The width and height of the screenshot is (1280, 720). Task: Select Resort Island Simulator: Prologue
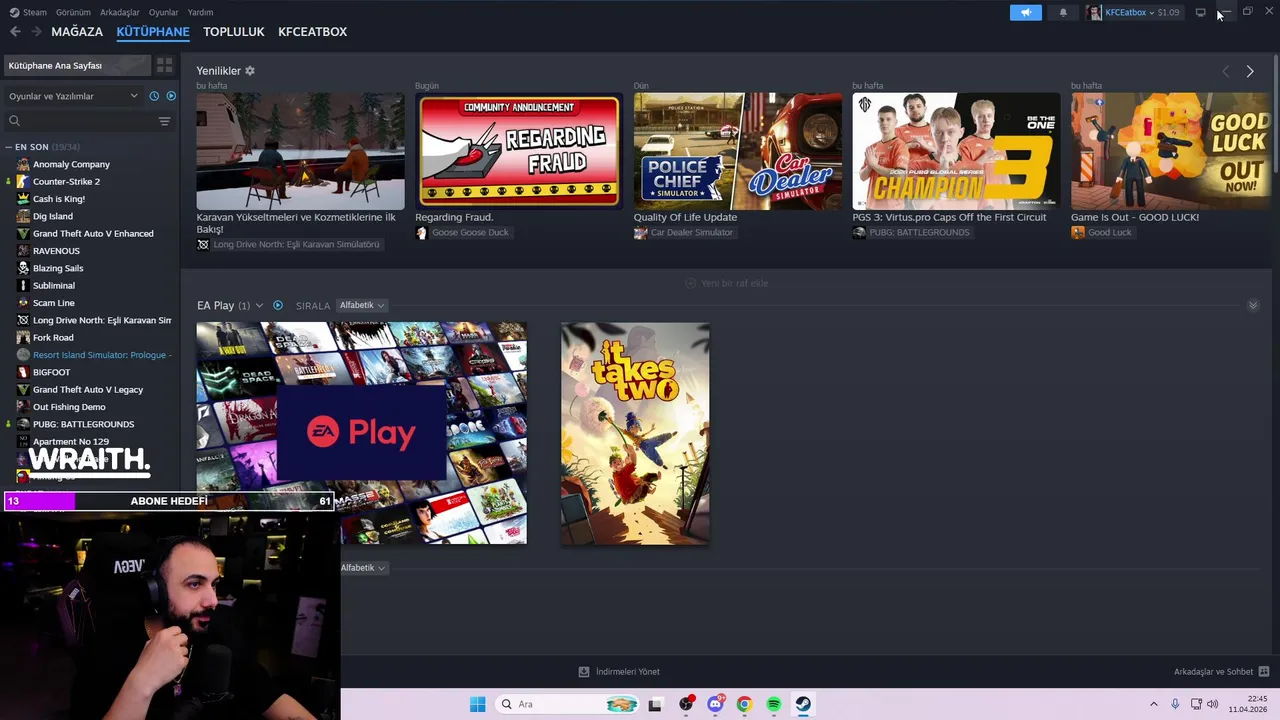tap(102, 355)
